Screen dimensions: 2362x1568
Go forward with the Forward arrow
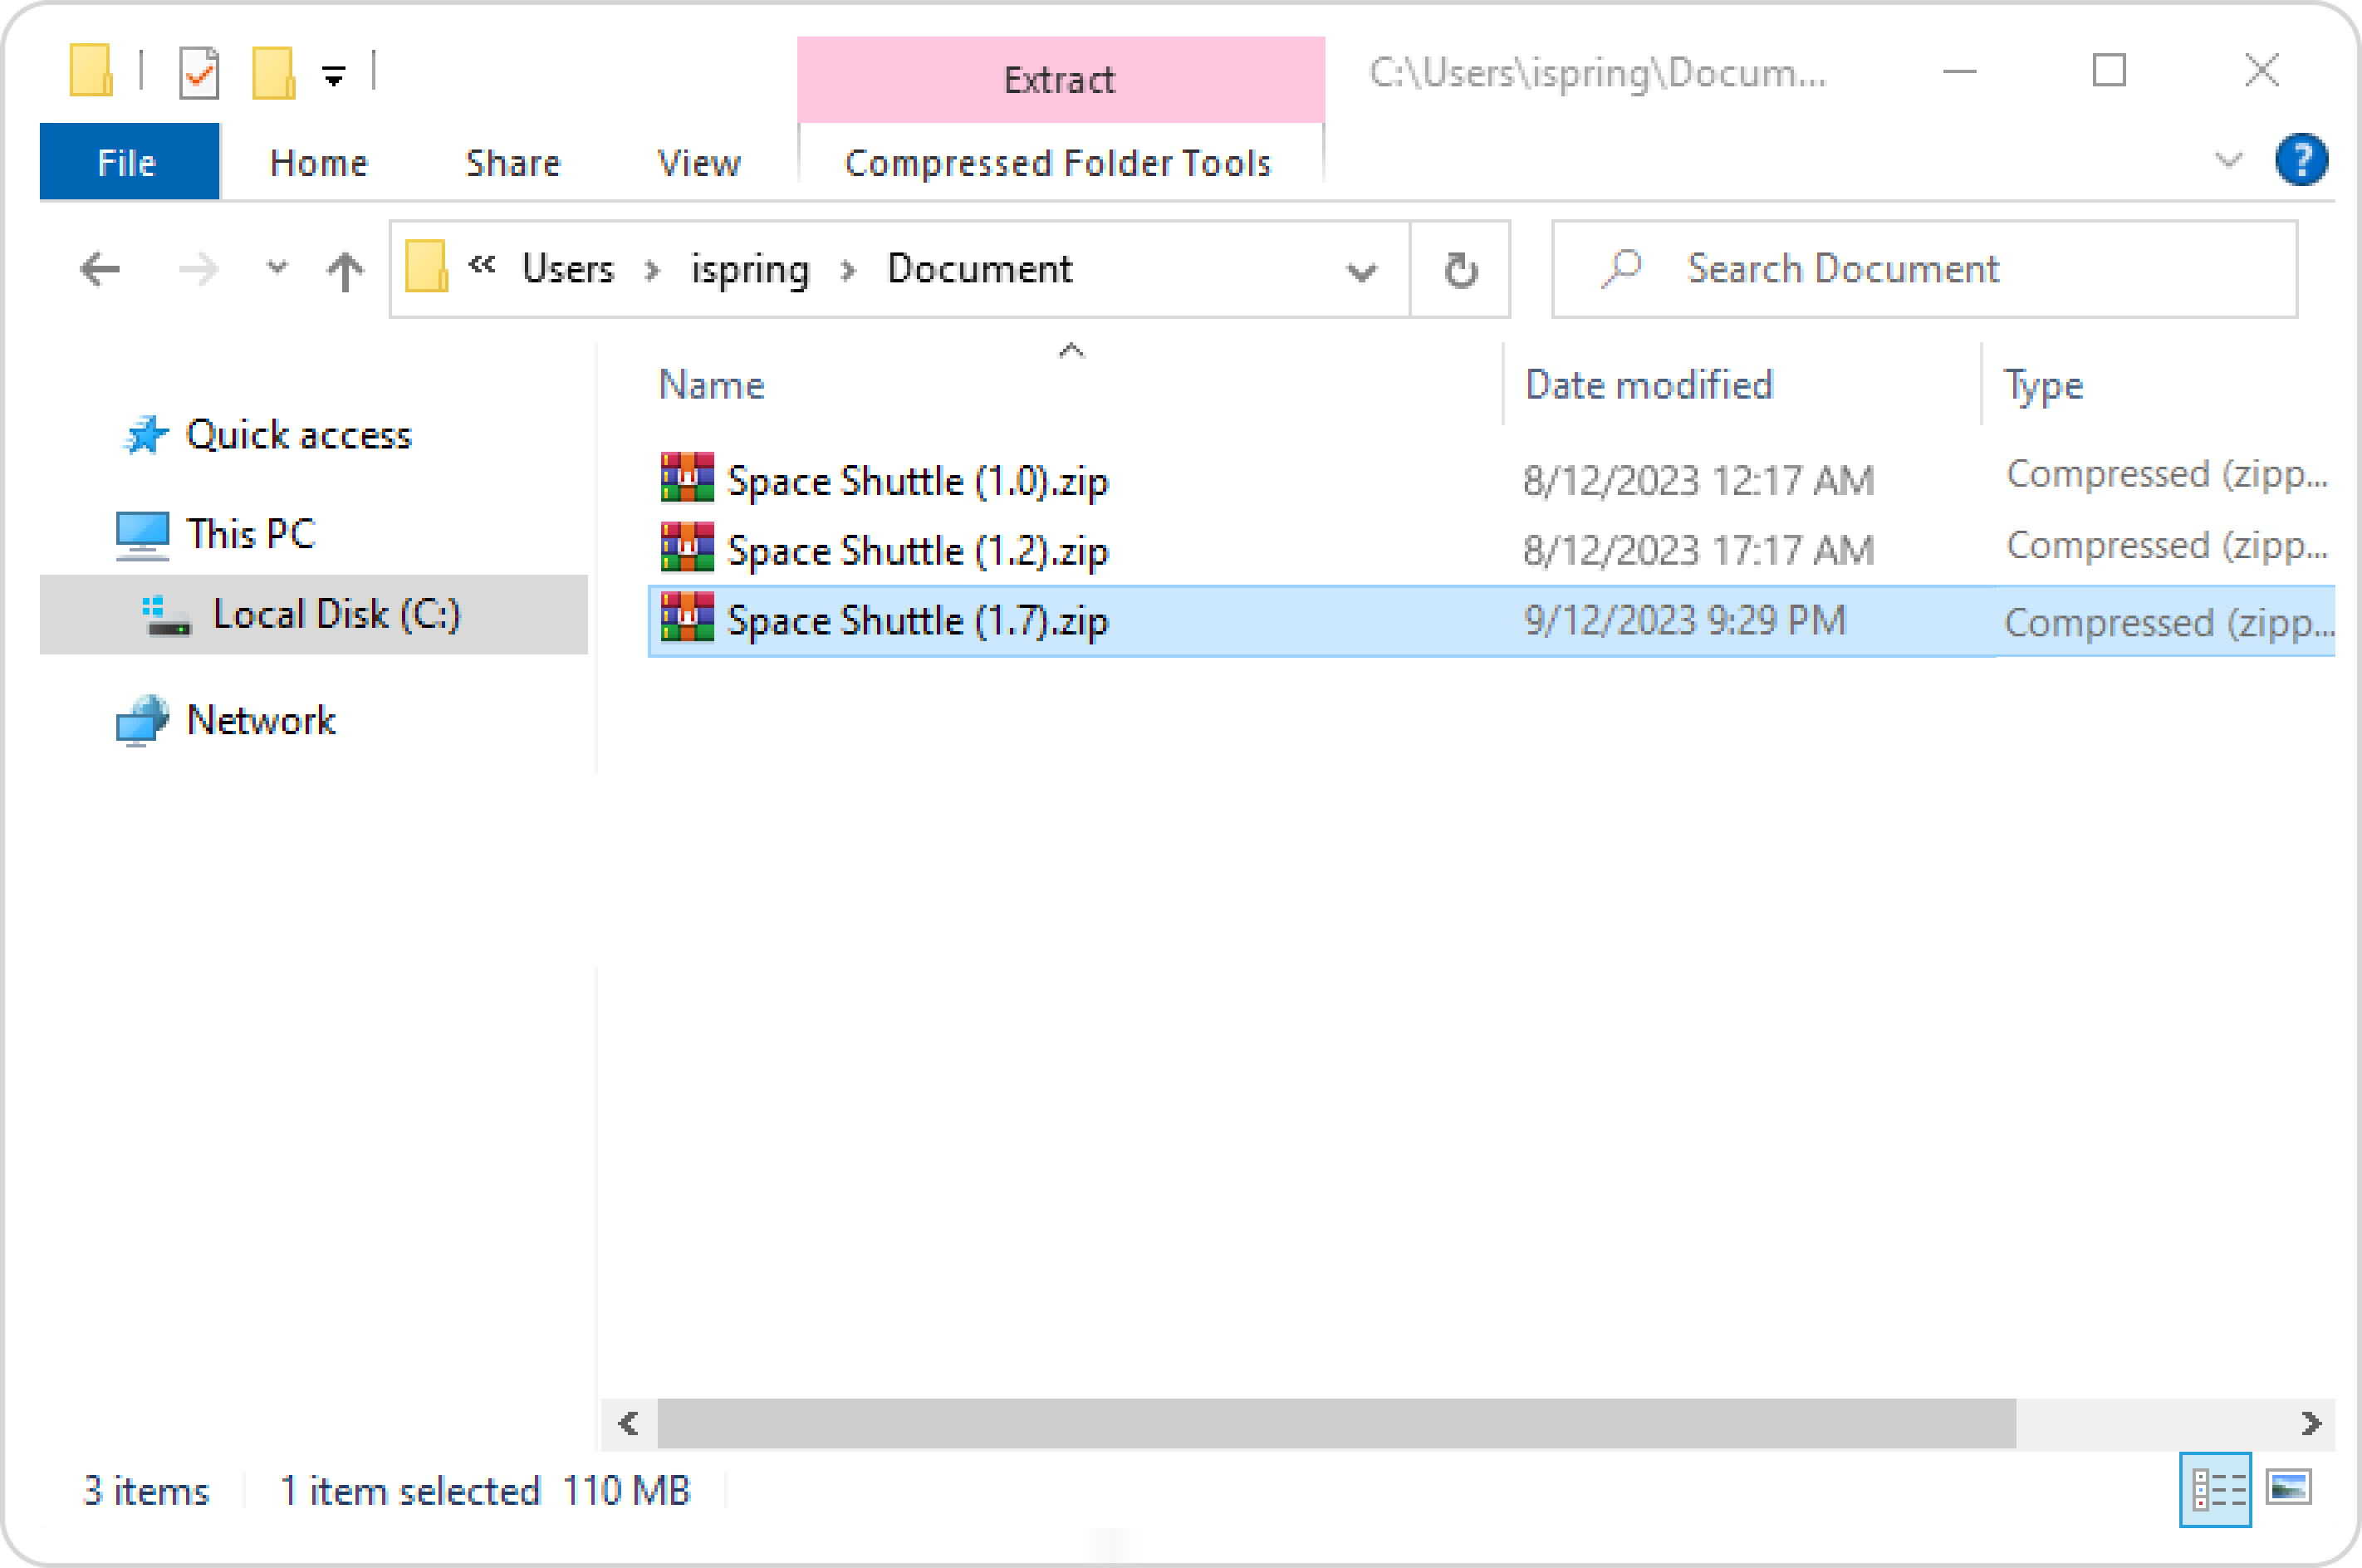click(198, 269)
